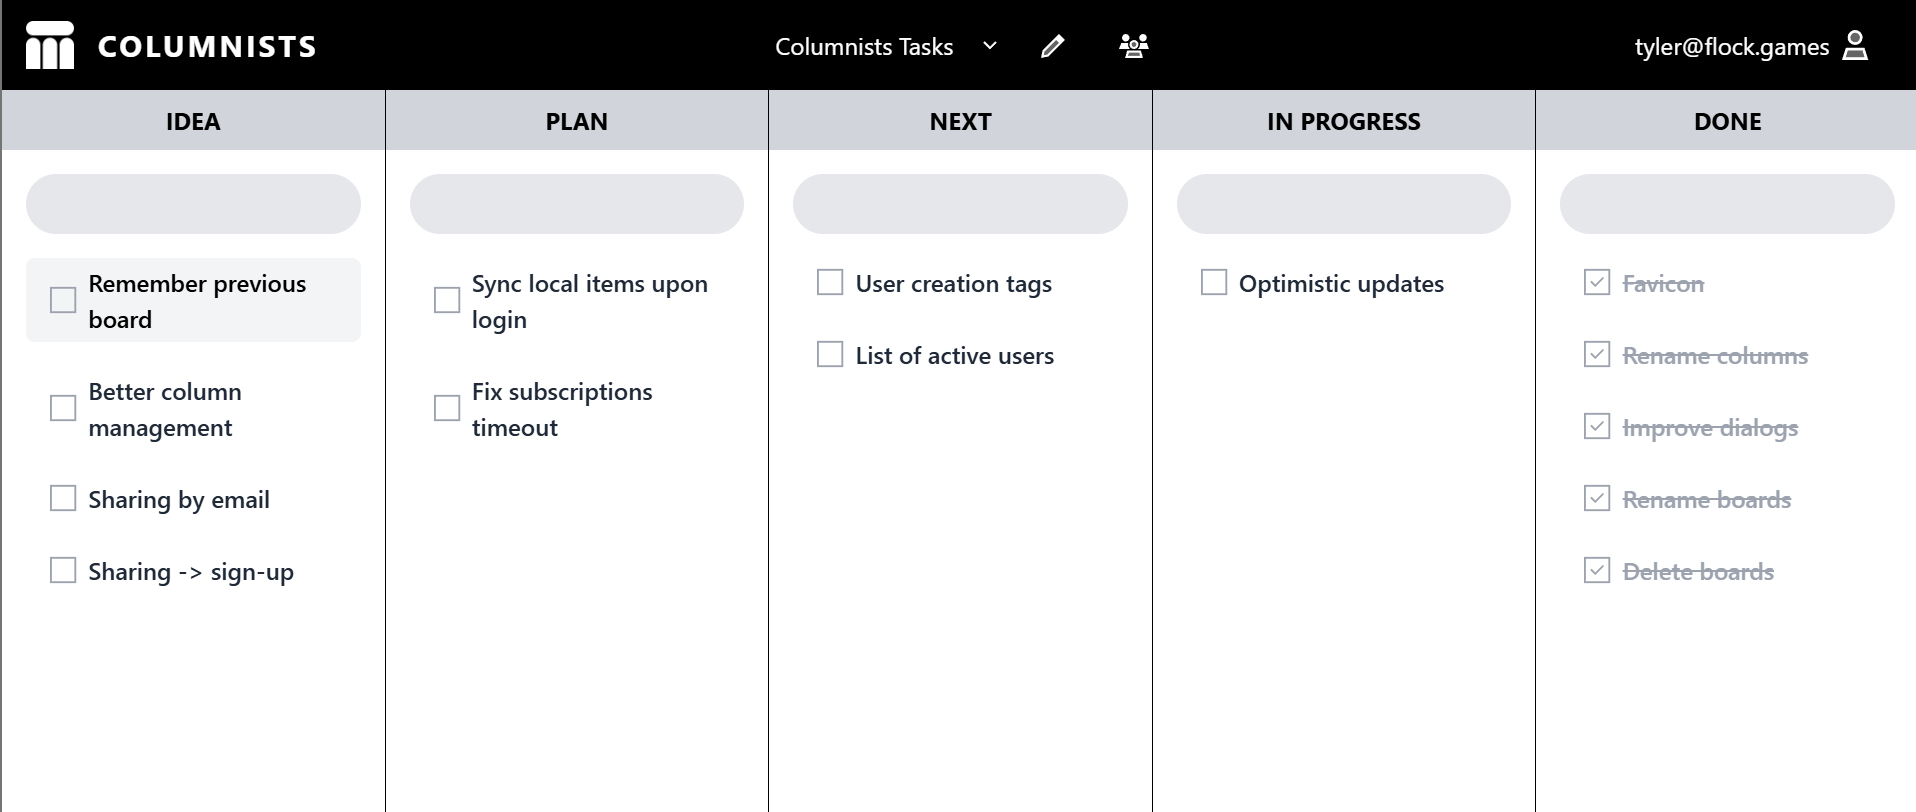Click the Sharing by email task text
Image resolution: width=1916 pixels, height=812 pixels.
[179, 499]
